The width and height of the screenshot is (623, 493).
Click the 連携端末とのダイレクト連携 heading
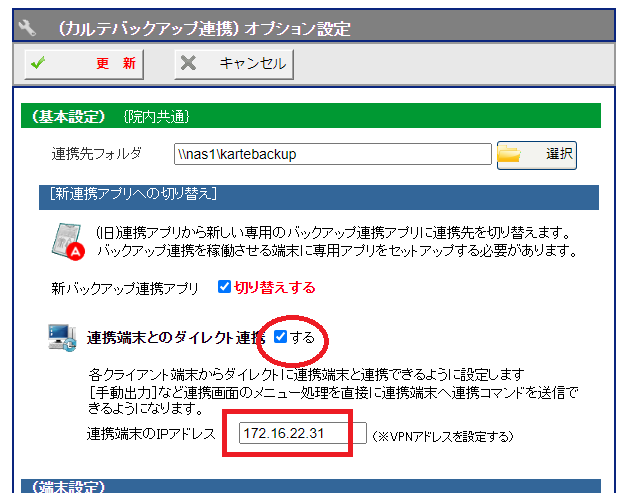click(x=176, y=338)
